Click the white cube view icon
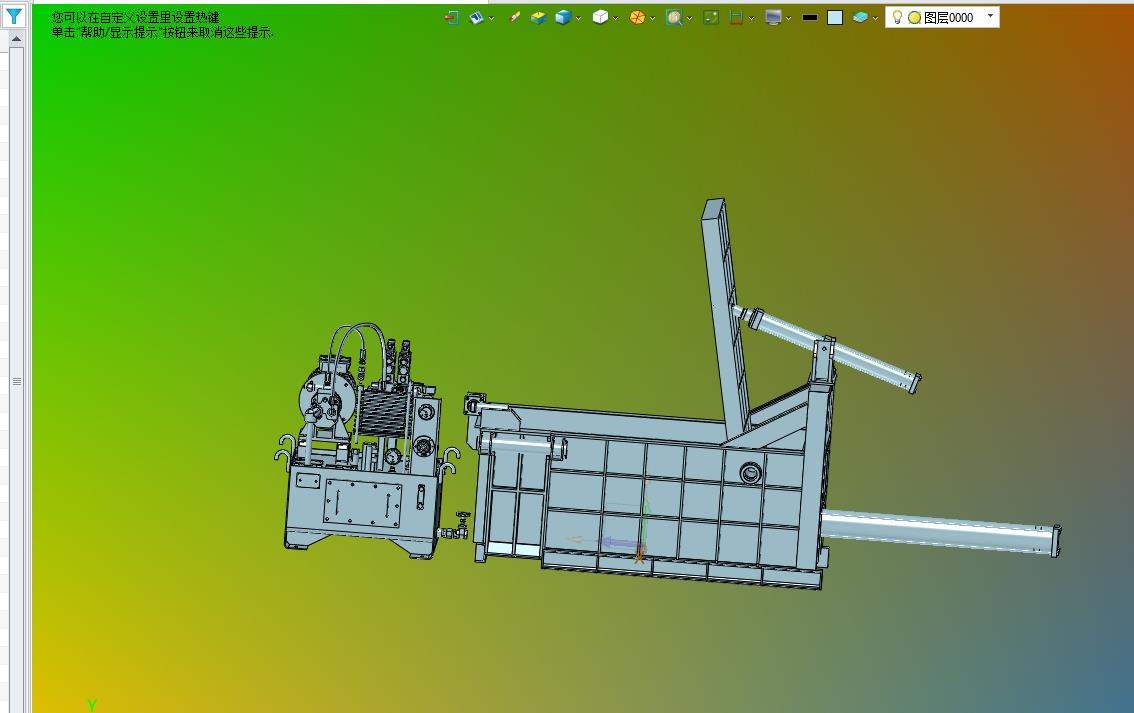1134x713 pixels. [x=600, y=17]
